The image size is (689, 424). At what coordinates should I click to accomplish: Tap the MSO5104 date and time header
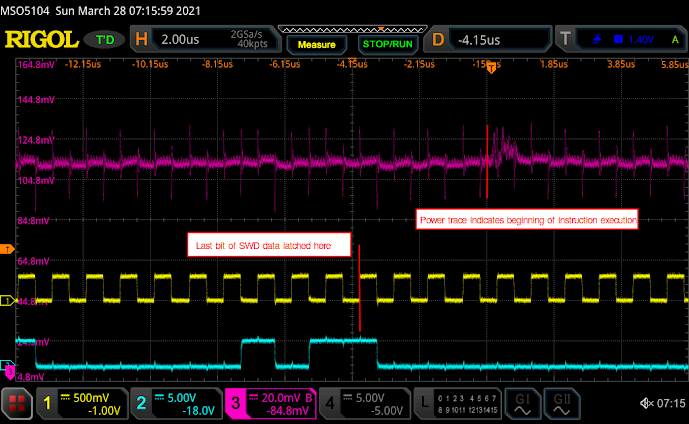pyautogui.click(x=100, y=11)
